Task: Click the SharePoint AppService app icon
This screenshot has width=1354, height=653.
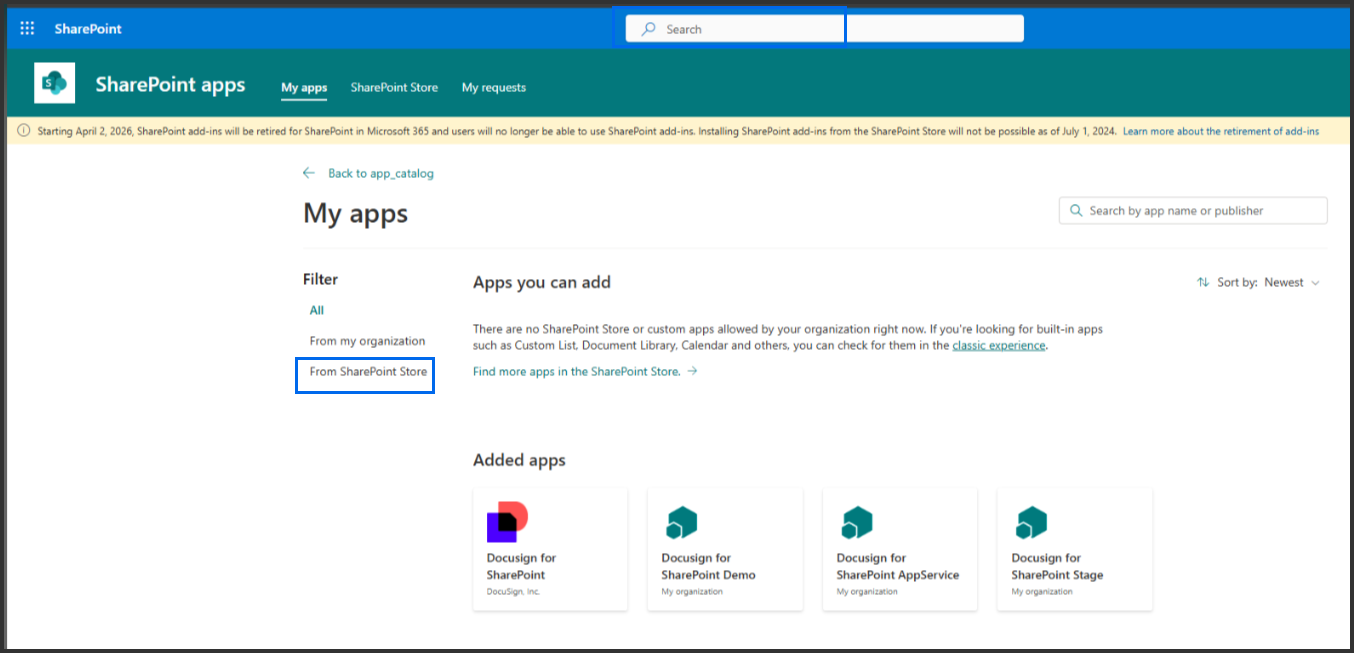Action: coord(856,522)
